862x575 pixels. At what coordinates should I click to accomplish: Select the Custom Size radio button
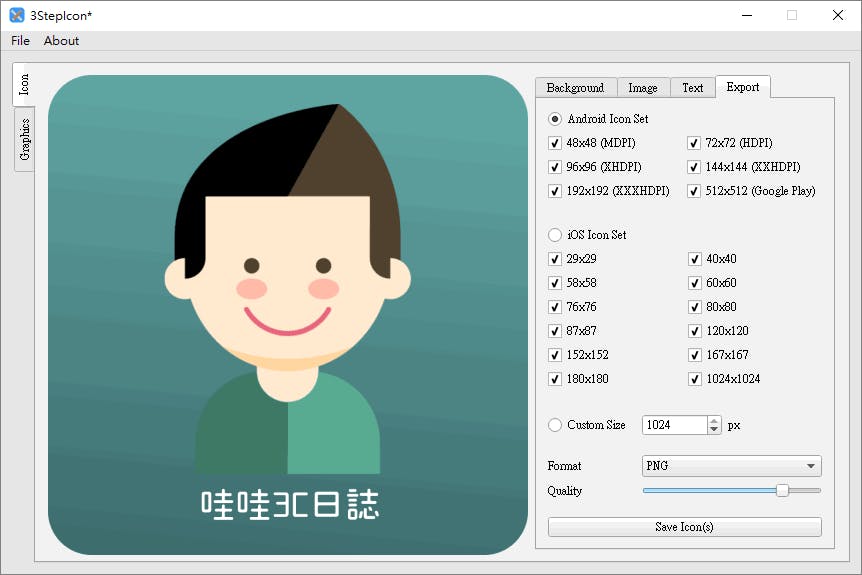coord(555,425)
